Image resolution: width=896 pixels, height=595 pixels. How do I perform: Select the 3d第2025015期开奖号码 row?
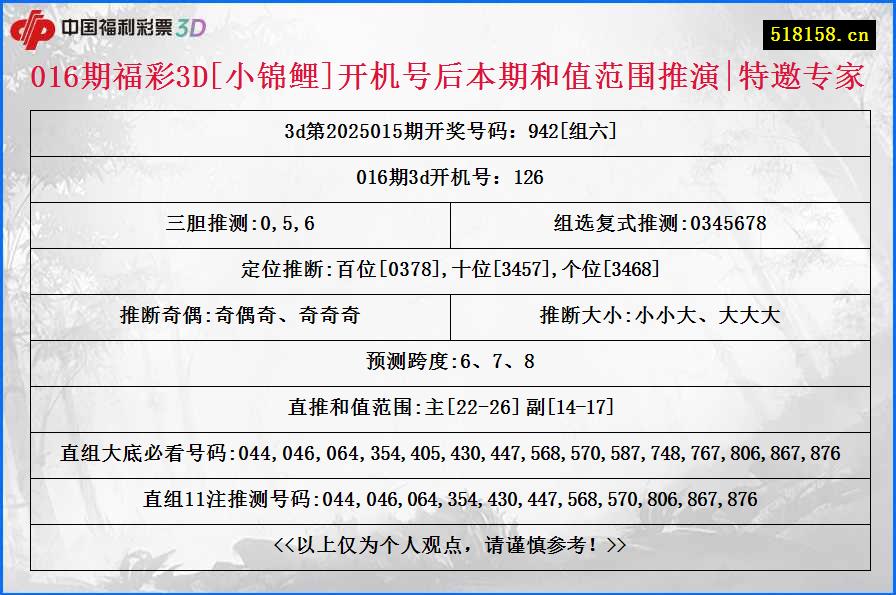[448, 129]
